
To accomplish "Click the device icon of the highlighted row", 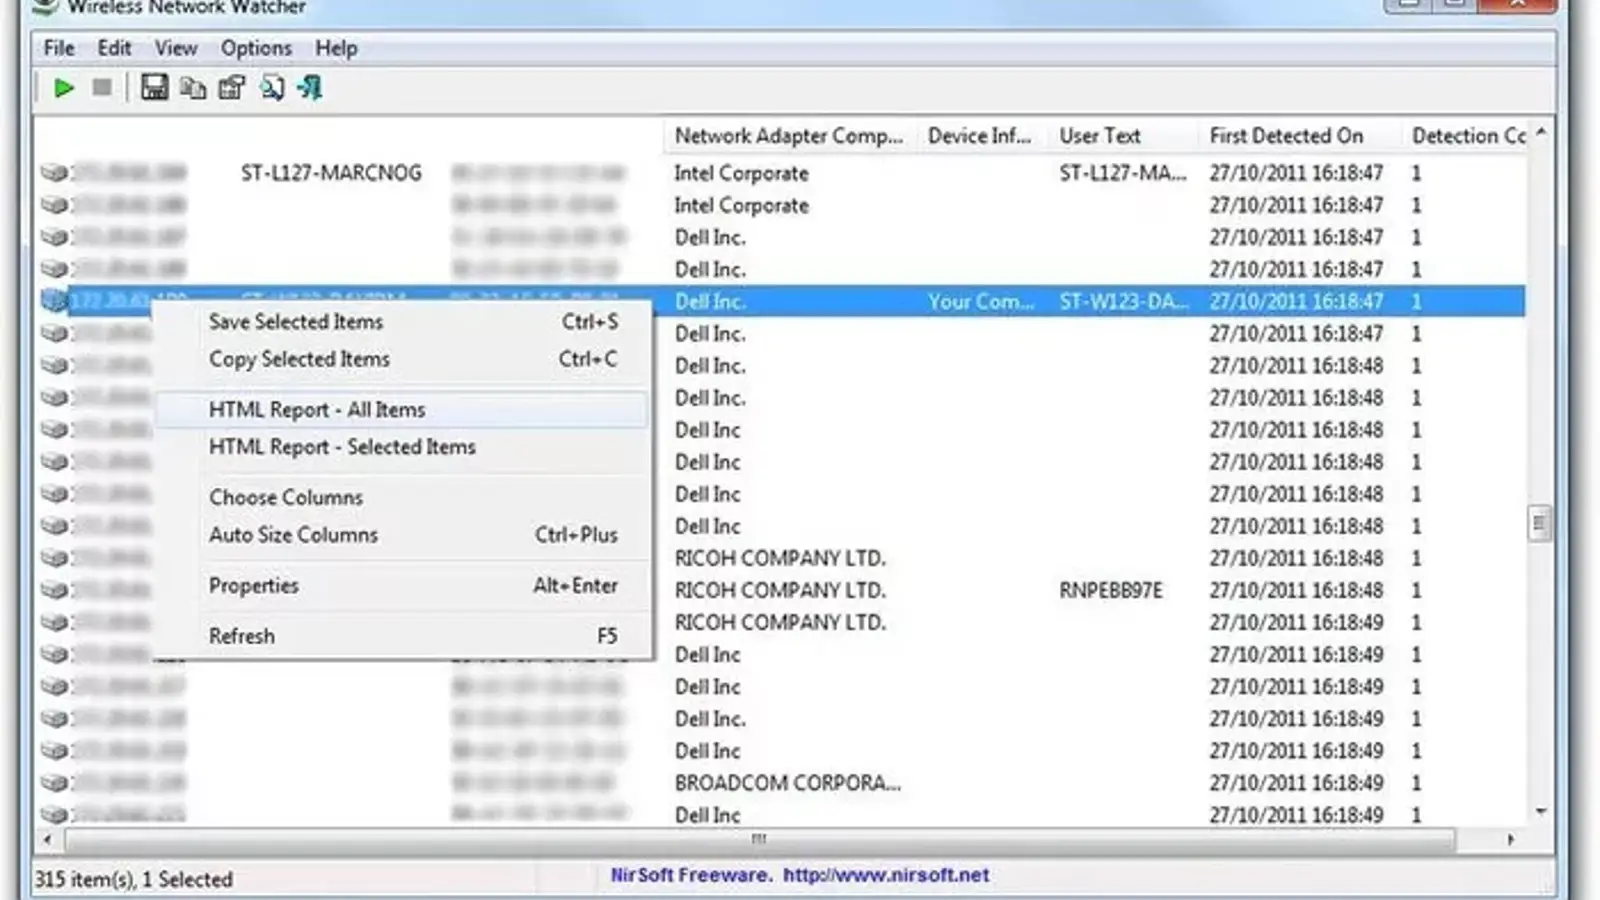I will (x=54, y=301).
